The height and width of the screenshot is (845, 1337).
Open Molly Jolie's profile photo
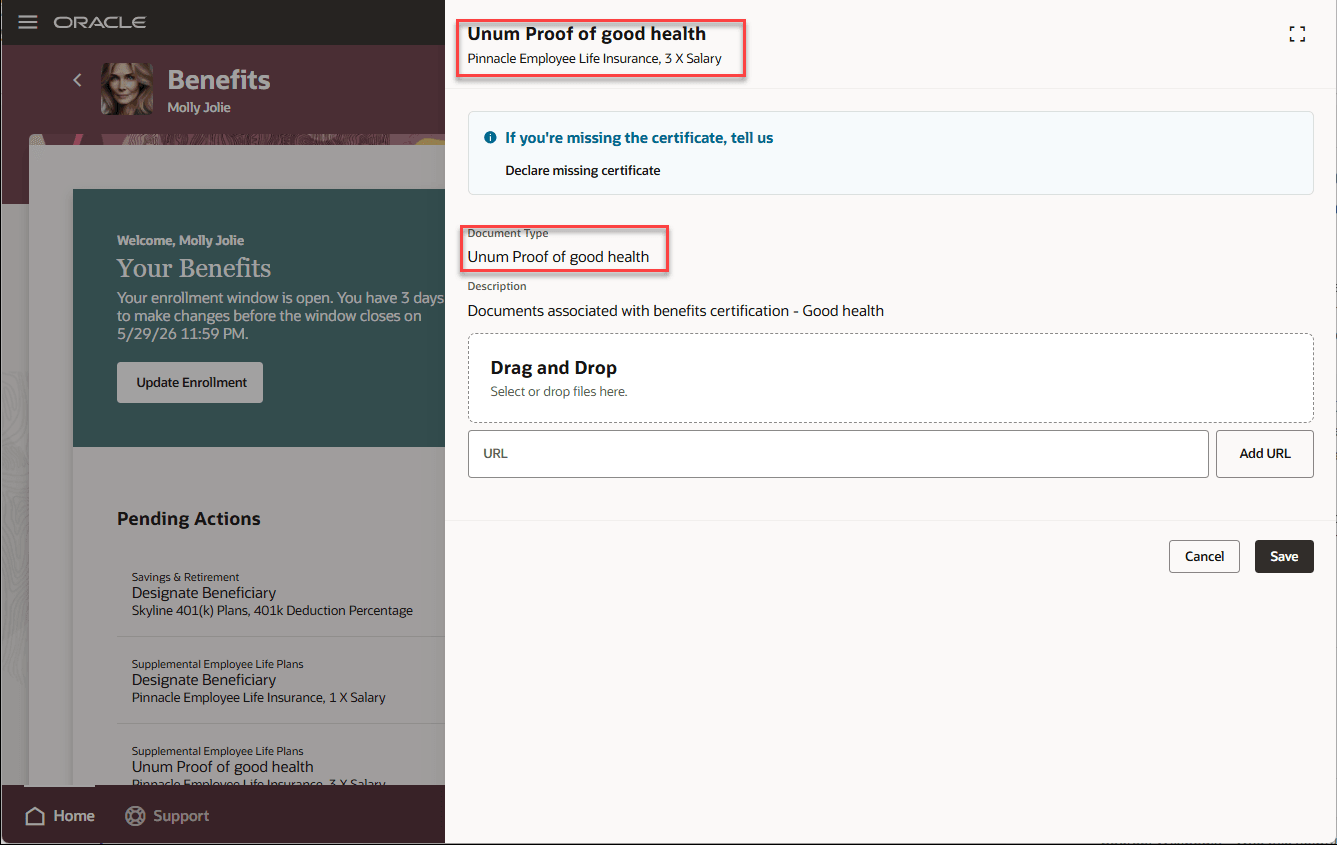click(127, 89)
